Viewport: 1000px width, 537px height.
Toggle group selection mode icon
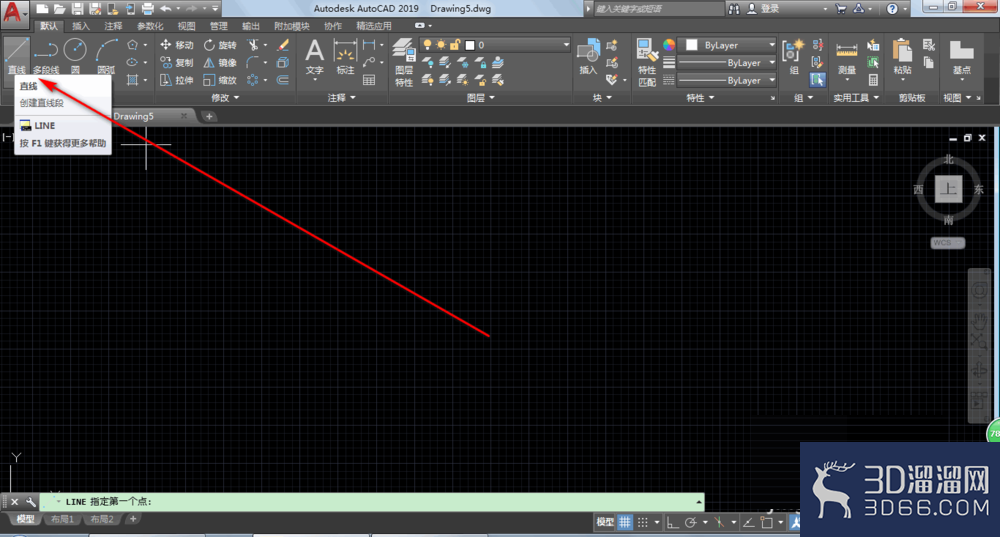(818, 80)
